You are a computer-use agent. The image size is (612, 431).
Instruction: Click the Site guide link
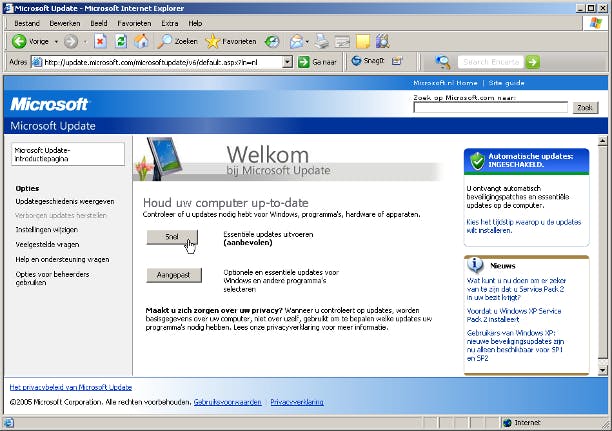coord(506,83)
